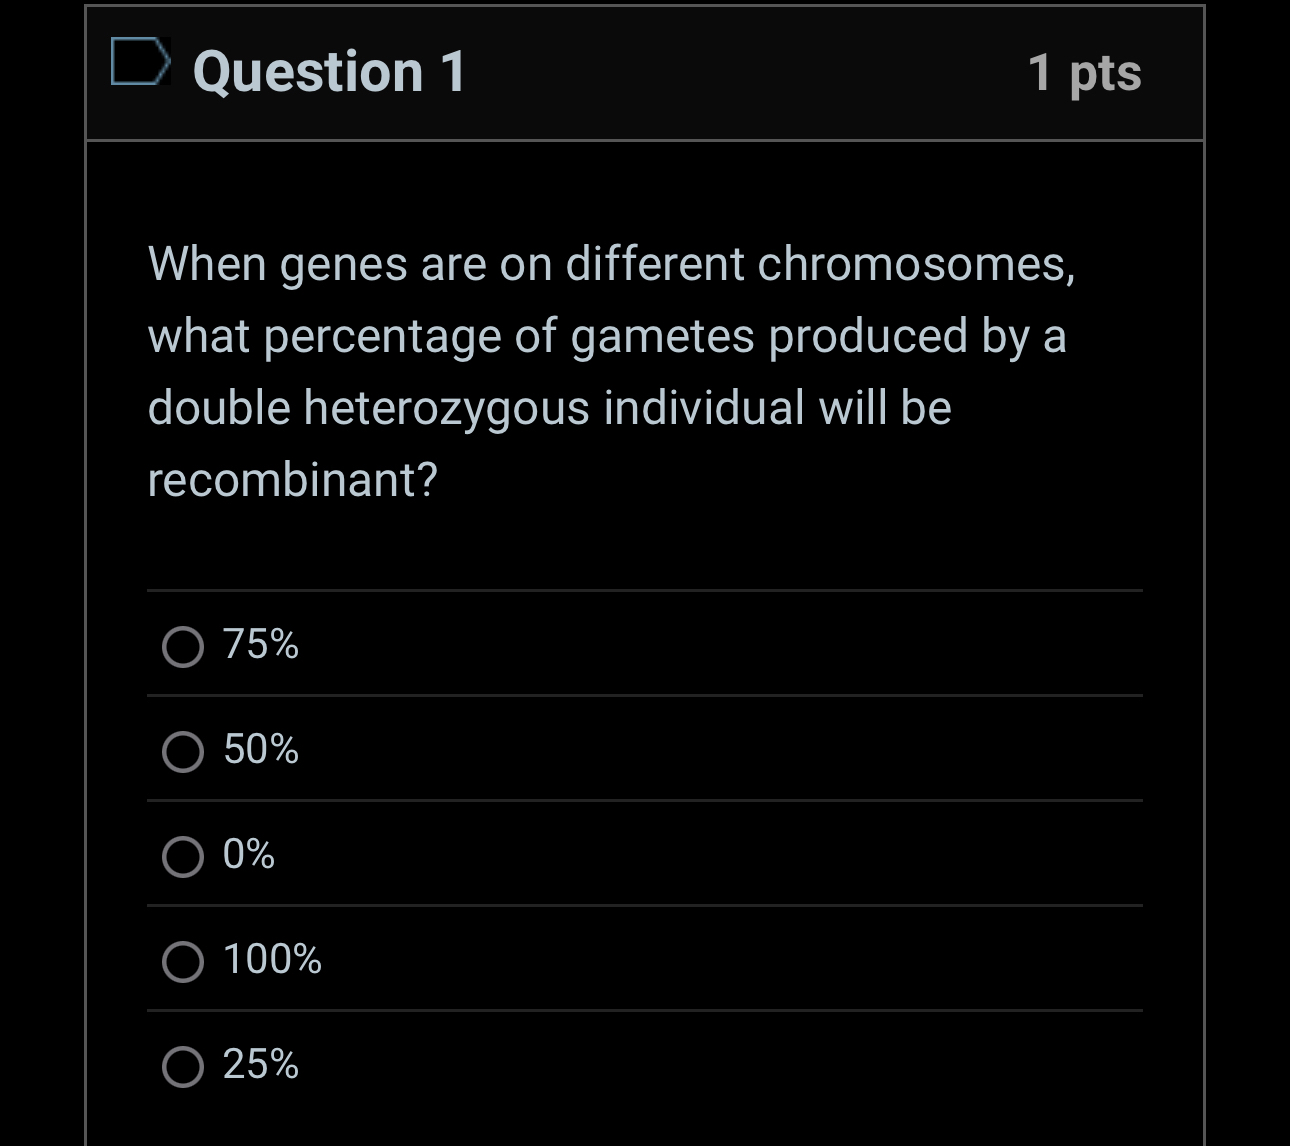Click the radio circle beside 50%
This screenshot has width=1290, height=1146.
[182, 752]
